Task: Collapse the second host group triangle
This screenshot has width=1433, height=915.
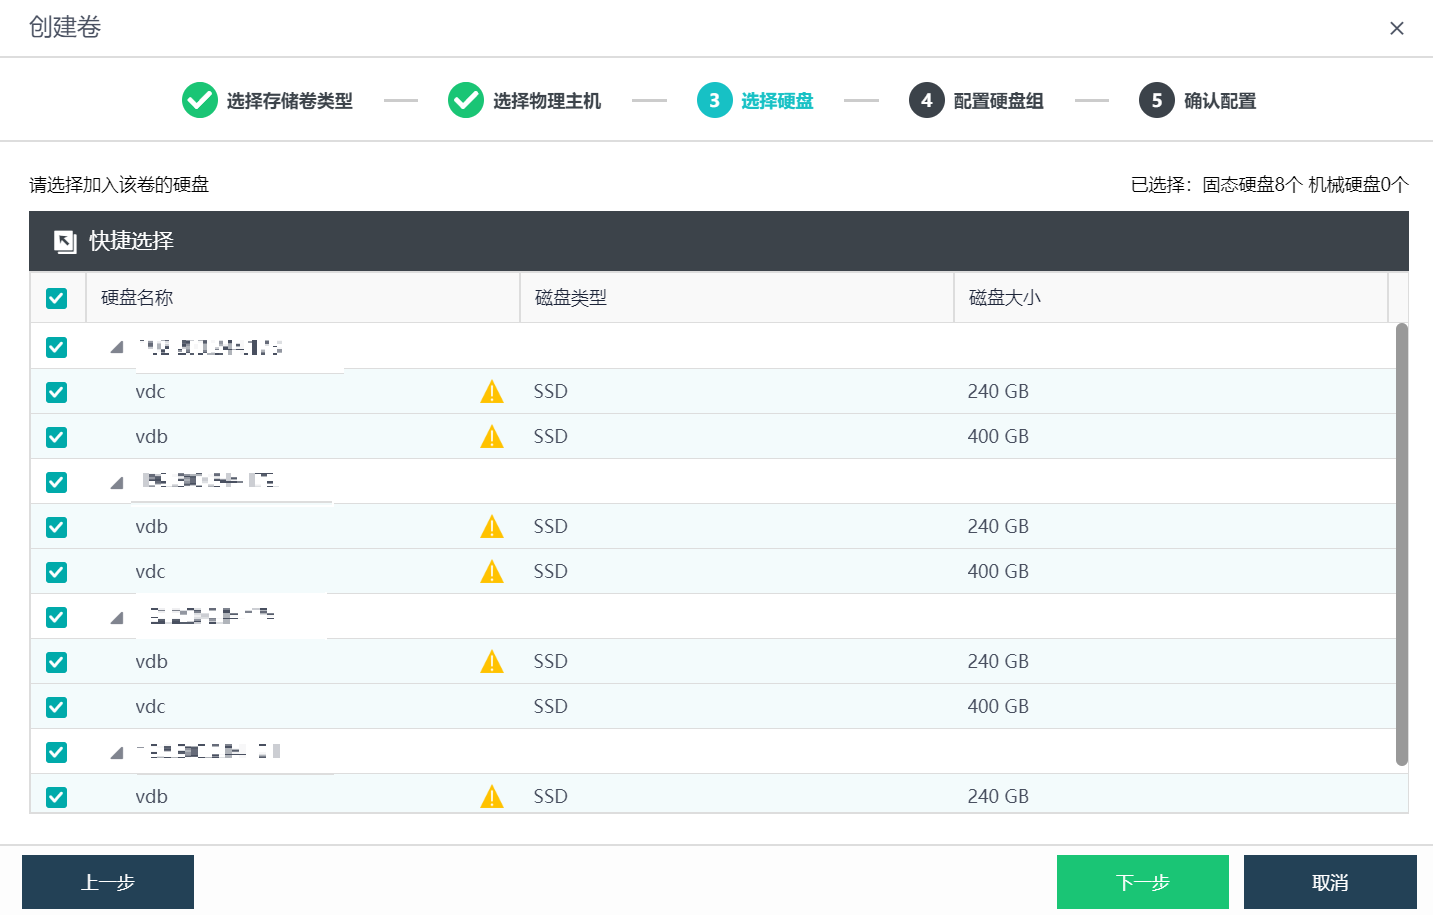Action: (x=117, y=482)
